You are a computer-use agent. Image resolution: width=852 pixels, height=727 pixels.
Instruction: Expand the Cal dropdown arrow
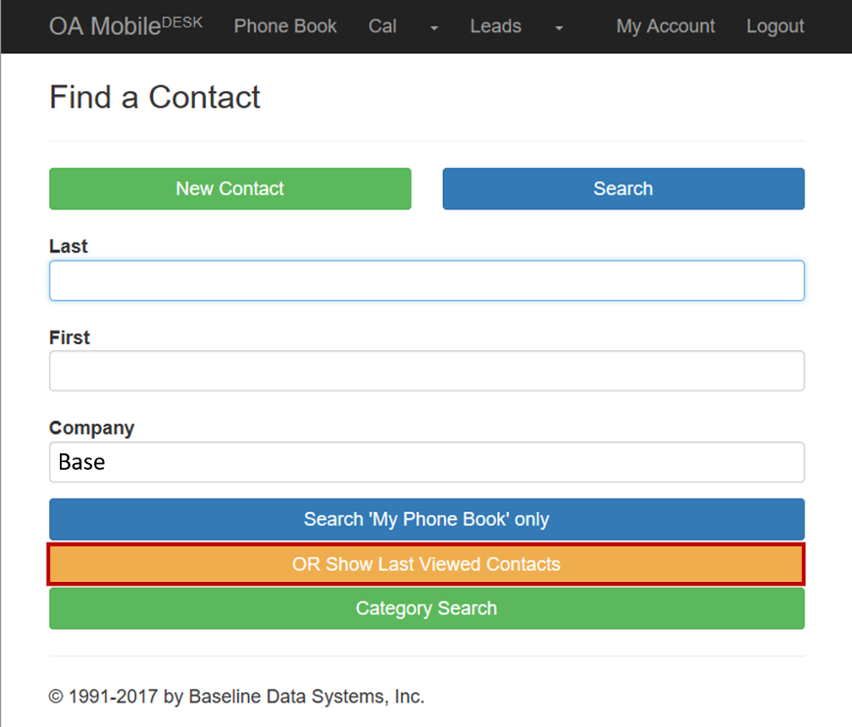(434, 28)
